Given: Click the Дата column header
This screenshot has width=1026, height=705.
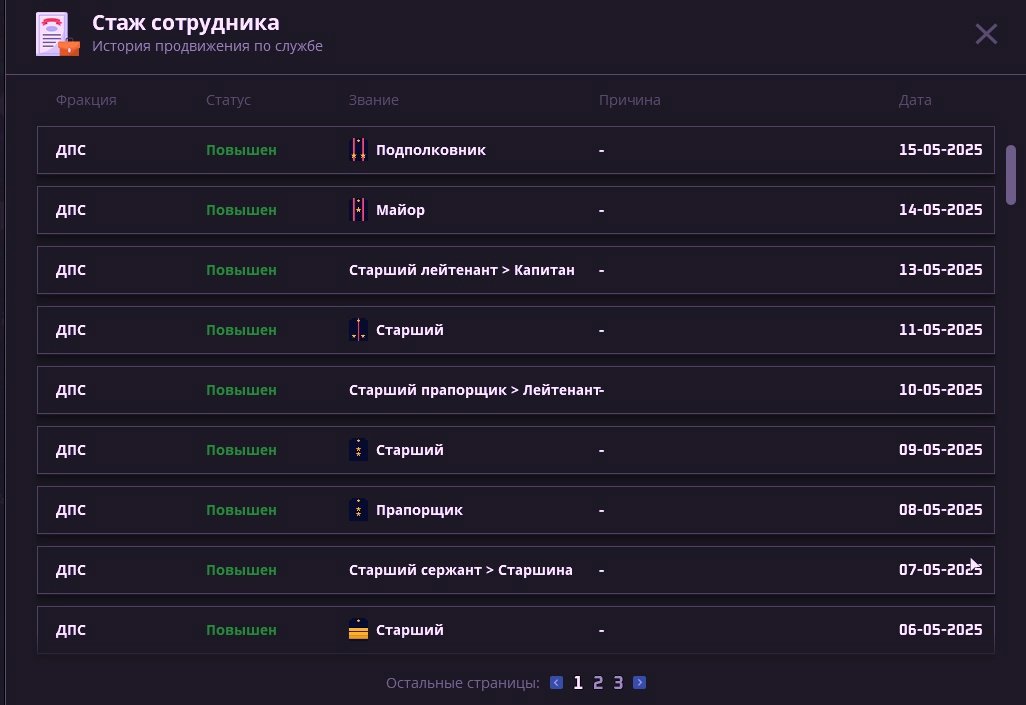Looking at the screenshot, I should (x=915, y=100).
